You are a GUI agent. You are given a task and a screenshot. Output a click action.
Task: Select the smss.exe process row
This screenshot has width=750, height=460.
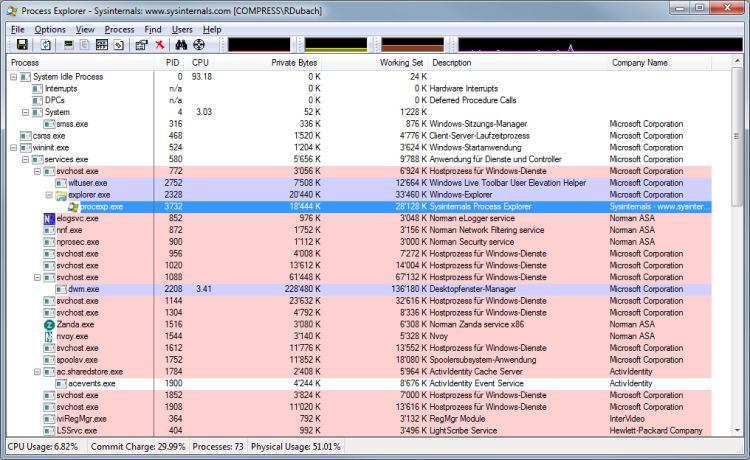359,124
